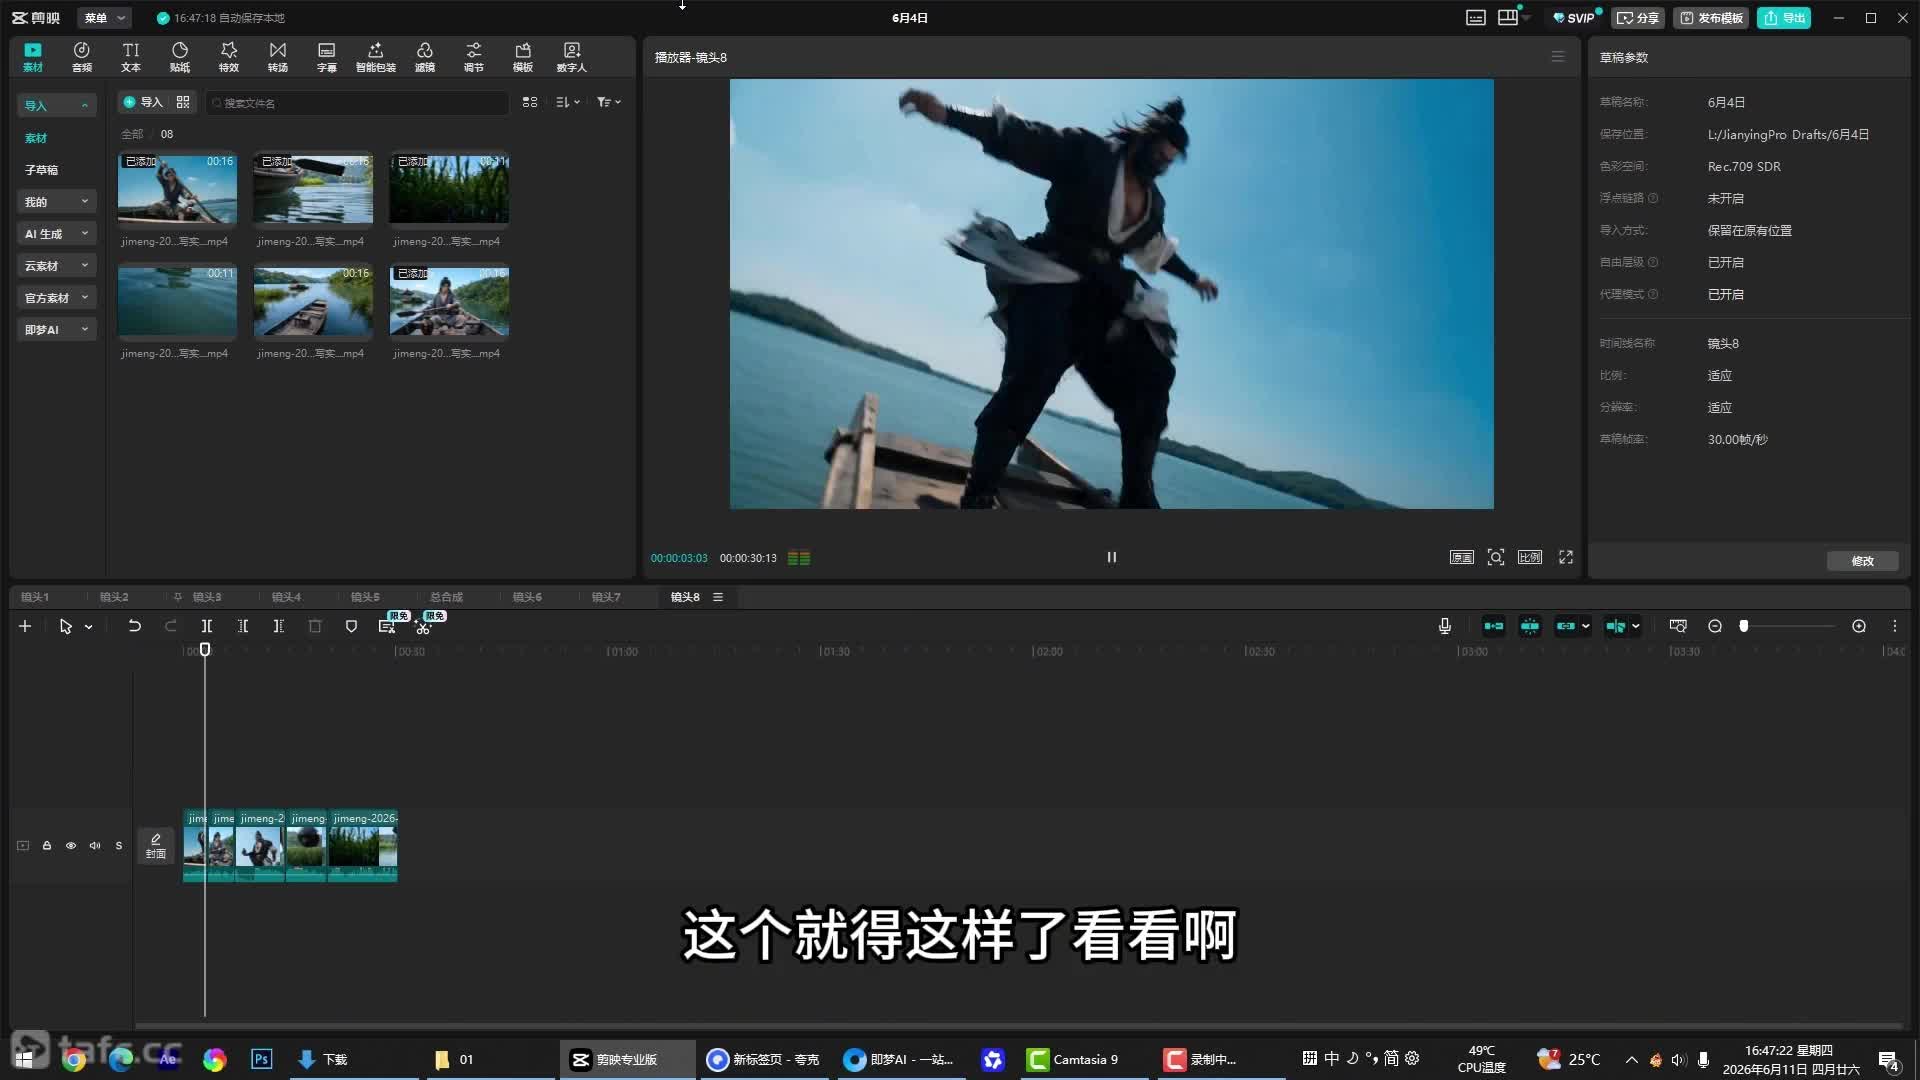Switch to the 总合成 timeline tab
1920x1080 pixels.
tap(446, 597)
